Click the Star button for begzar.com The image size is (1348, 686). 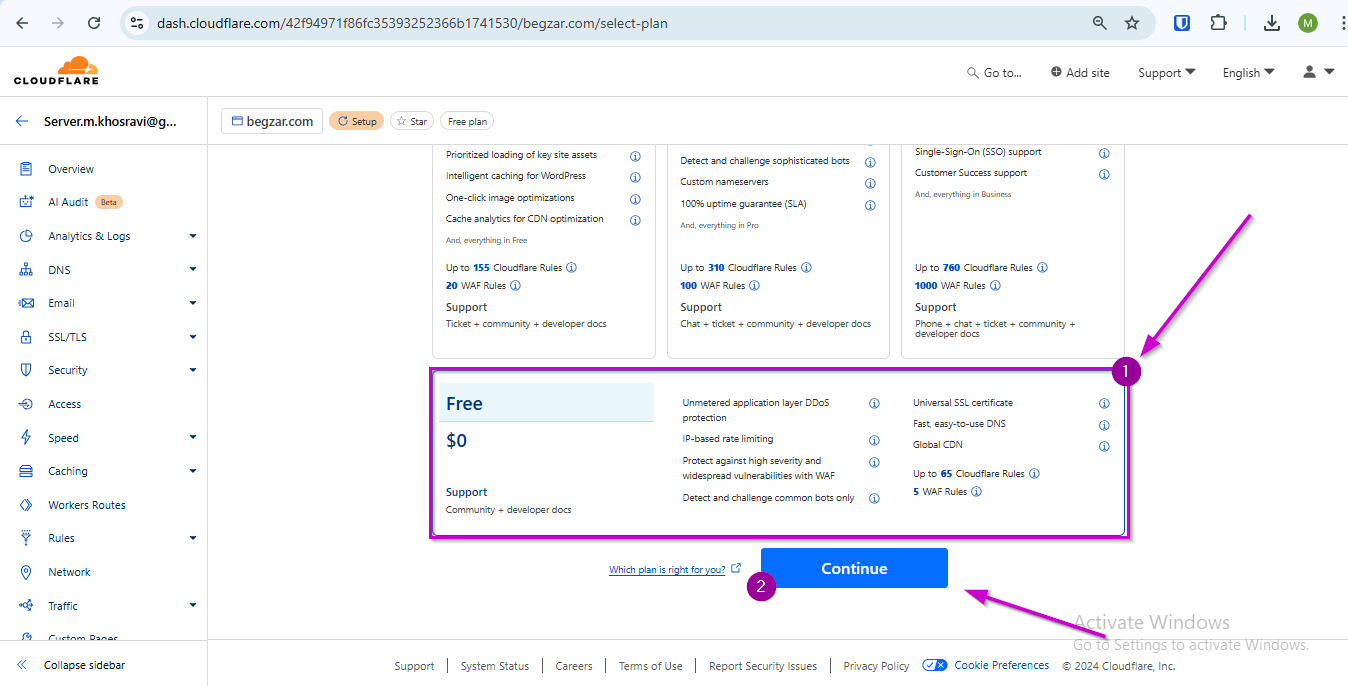tap(412, 121)
